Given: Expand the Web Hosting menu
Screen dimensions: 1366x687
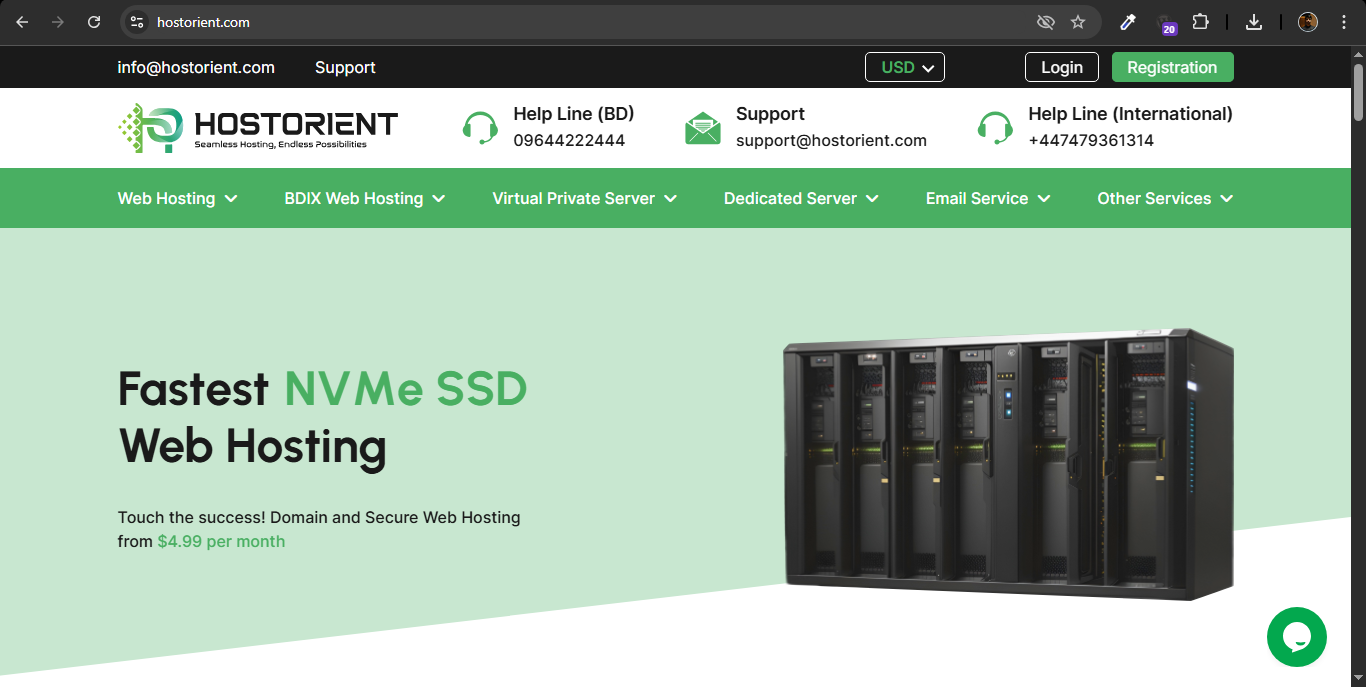Looking at the screenshot, I should tap(177, 198).
